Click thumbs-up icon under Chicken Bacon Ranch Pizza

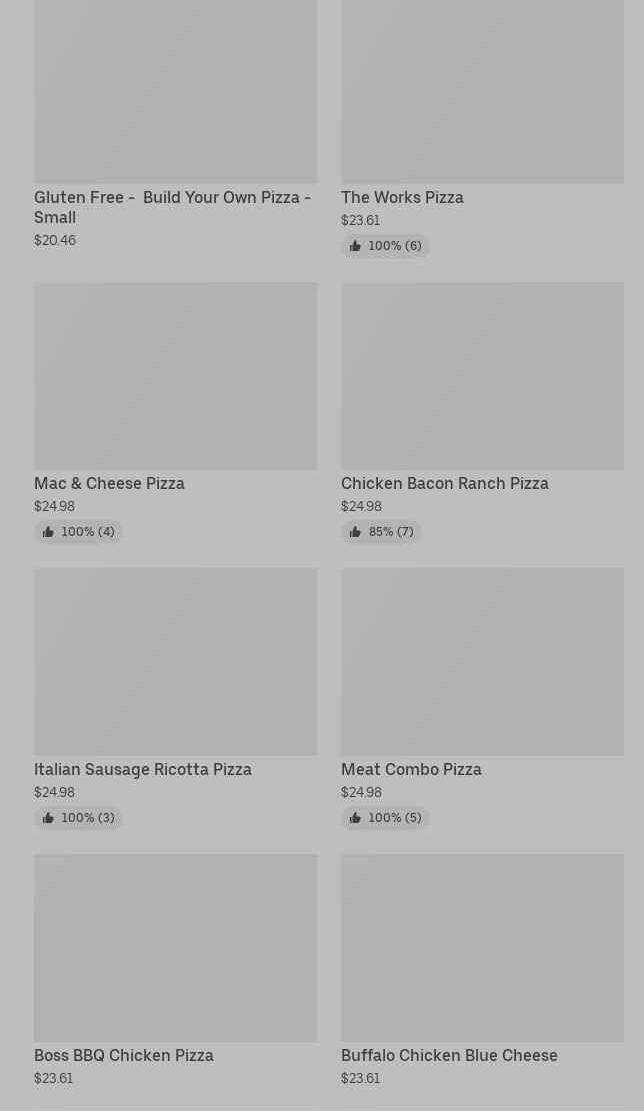tap(355, 531)
